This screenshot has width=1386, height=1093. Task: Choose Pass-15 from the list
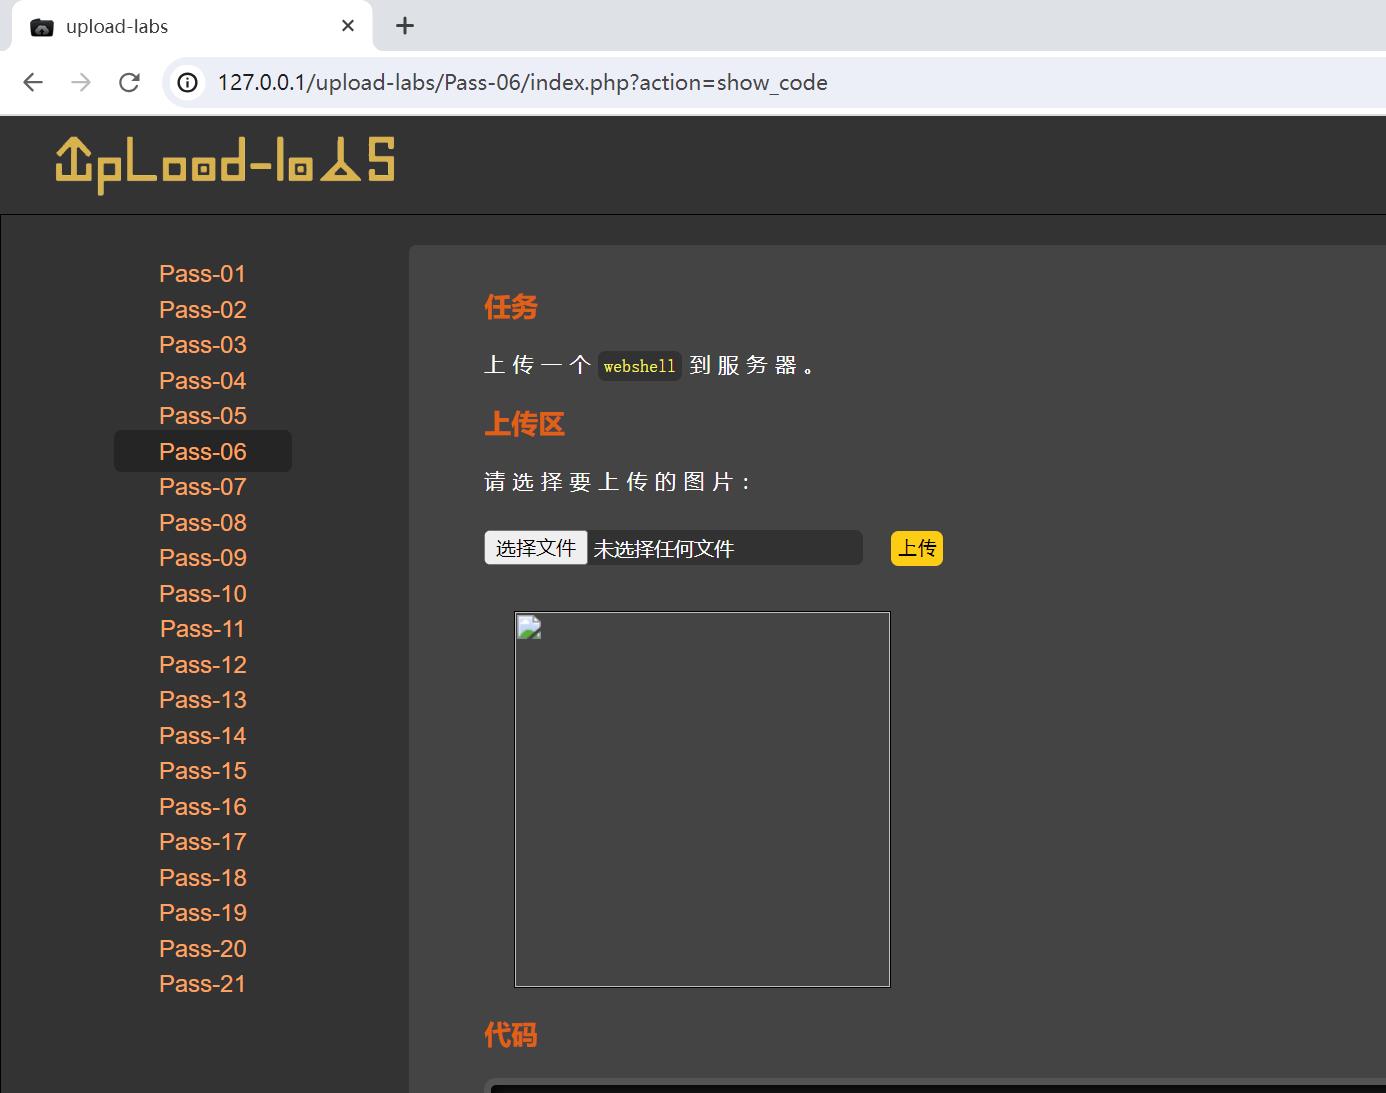[x=202, y=771]
